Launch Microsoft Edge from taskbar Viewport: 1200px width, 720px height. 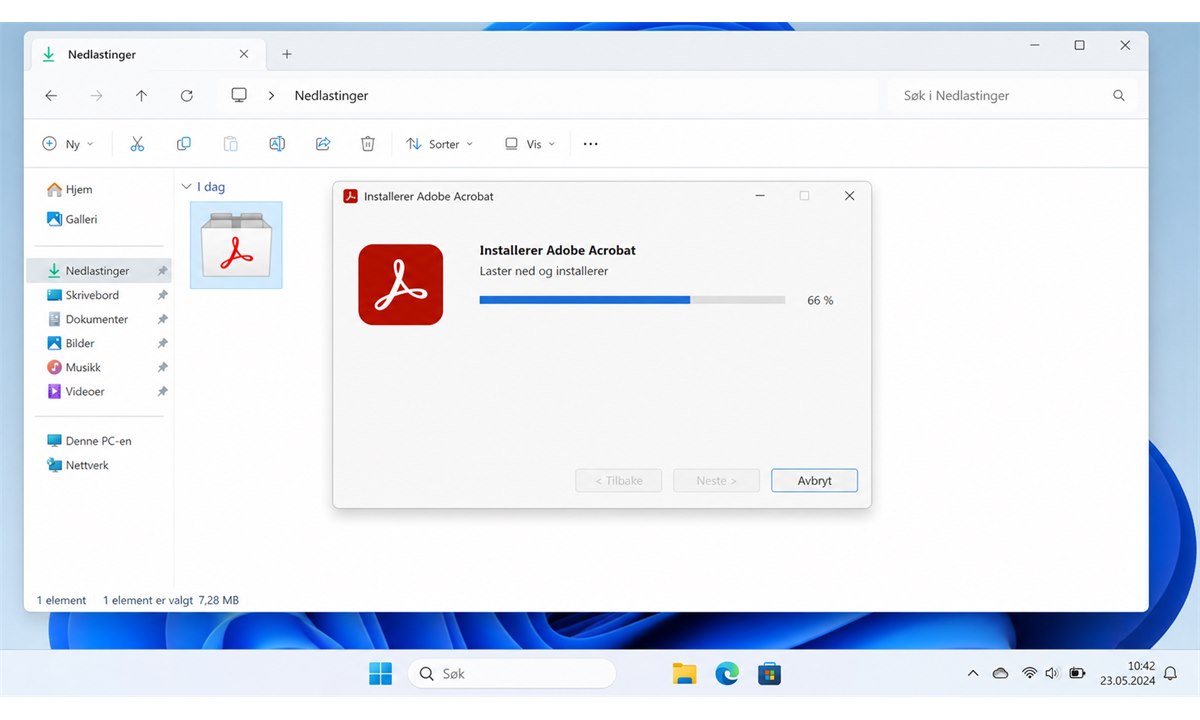(x=727, y=674)
